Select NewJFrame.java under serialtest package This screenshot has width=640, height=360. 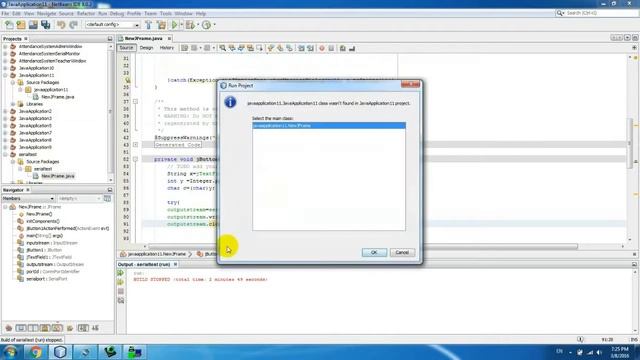(x=57, y=176)
